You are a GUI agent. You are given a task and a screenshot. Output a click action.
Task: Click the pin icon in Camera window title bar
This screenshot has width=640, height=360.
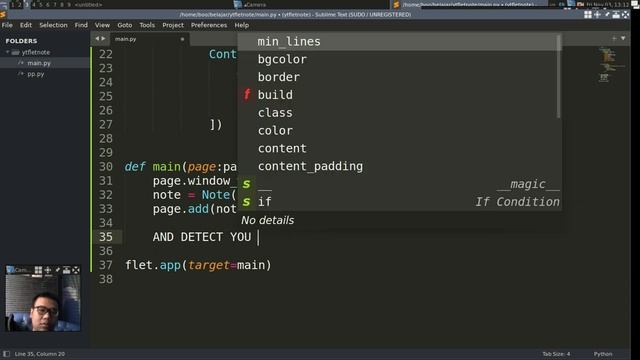[57, 270]
